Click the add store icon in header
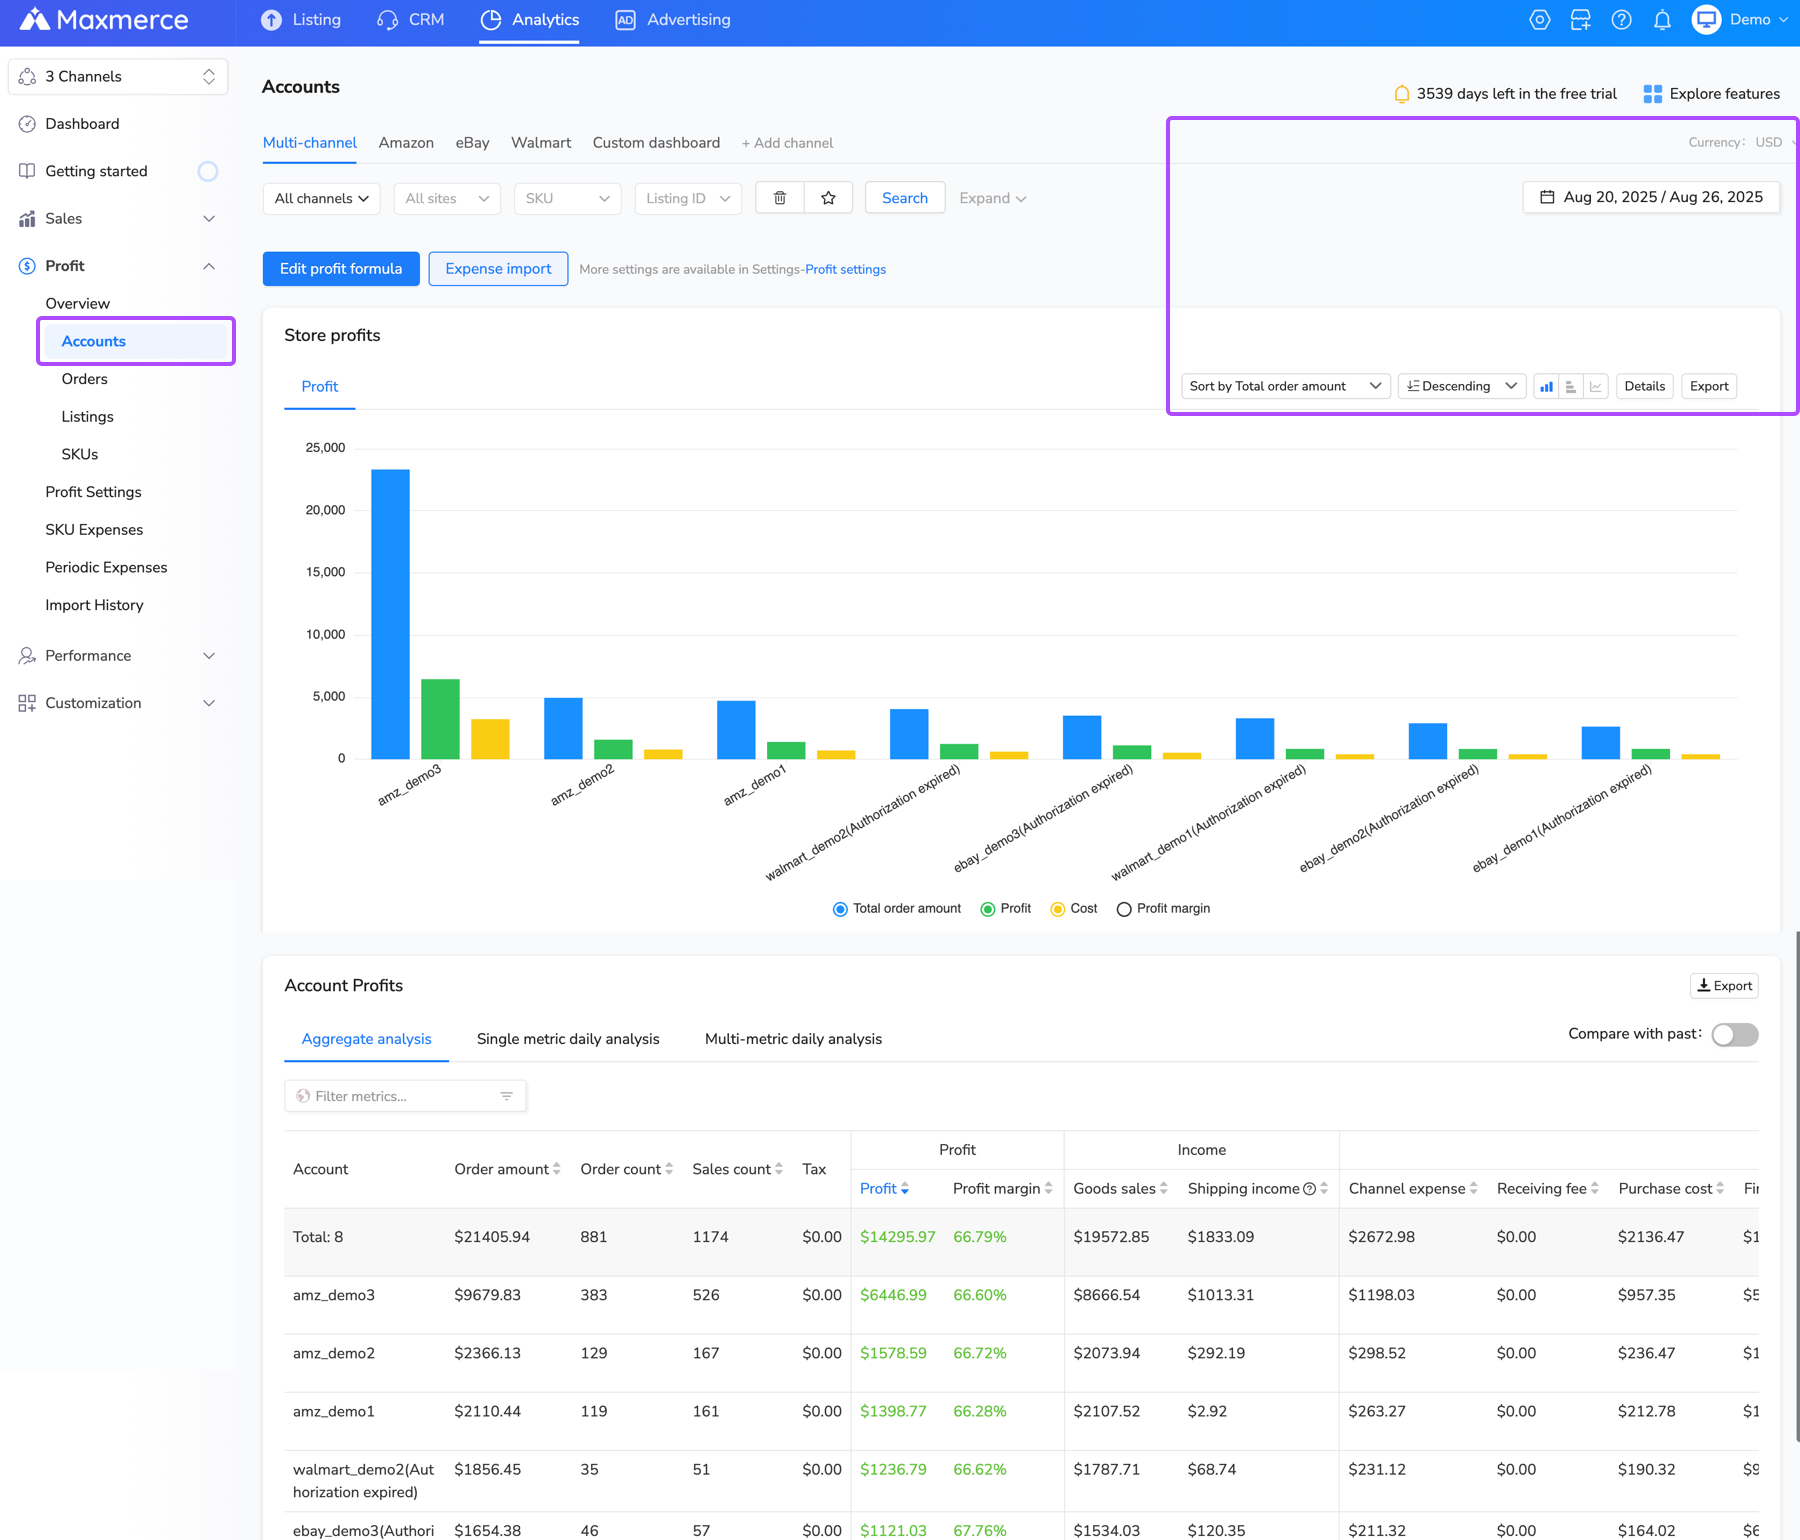1800x1540 pixels. [1580, 20]
